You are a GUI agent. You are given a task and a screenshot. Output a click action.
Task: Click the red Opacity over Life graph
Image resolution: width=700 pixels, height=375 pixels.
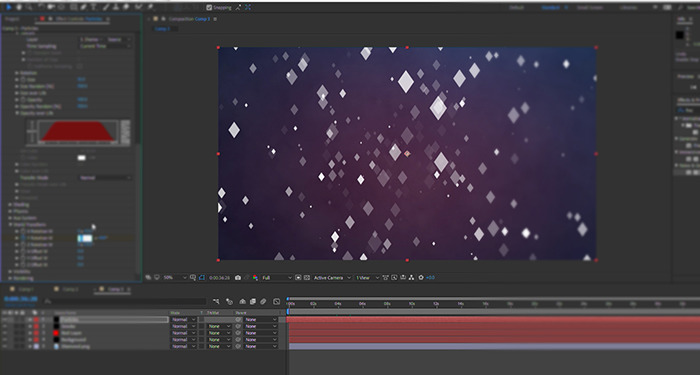tap(77, 132)
